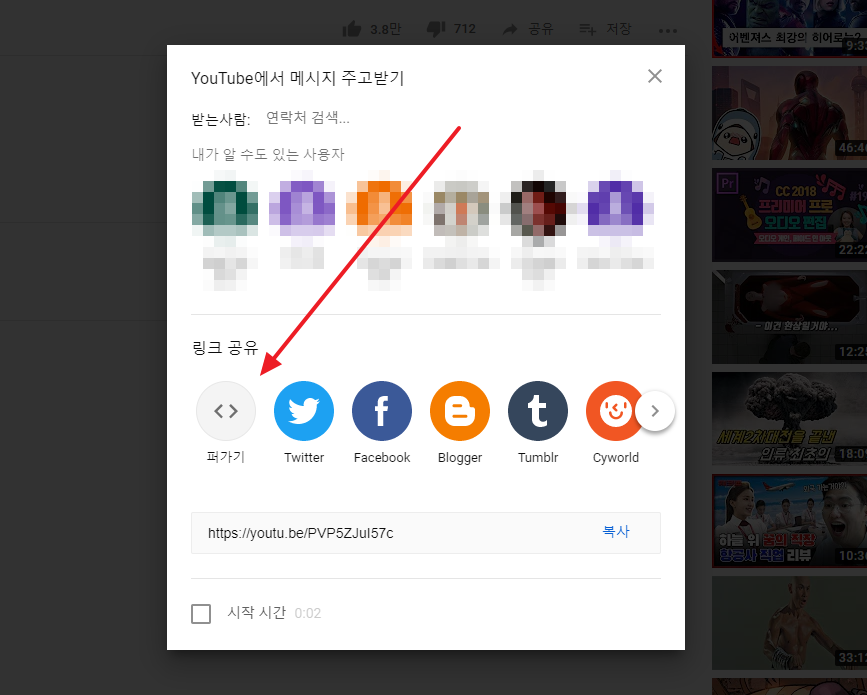Click the thumbs-up like icon
The height and width of the screenshot is (695, 867).
[x=352, y=29]
